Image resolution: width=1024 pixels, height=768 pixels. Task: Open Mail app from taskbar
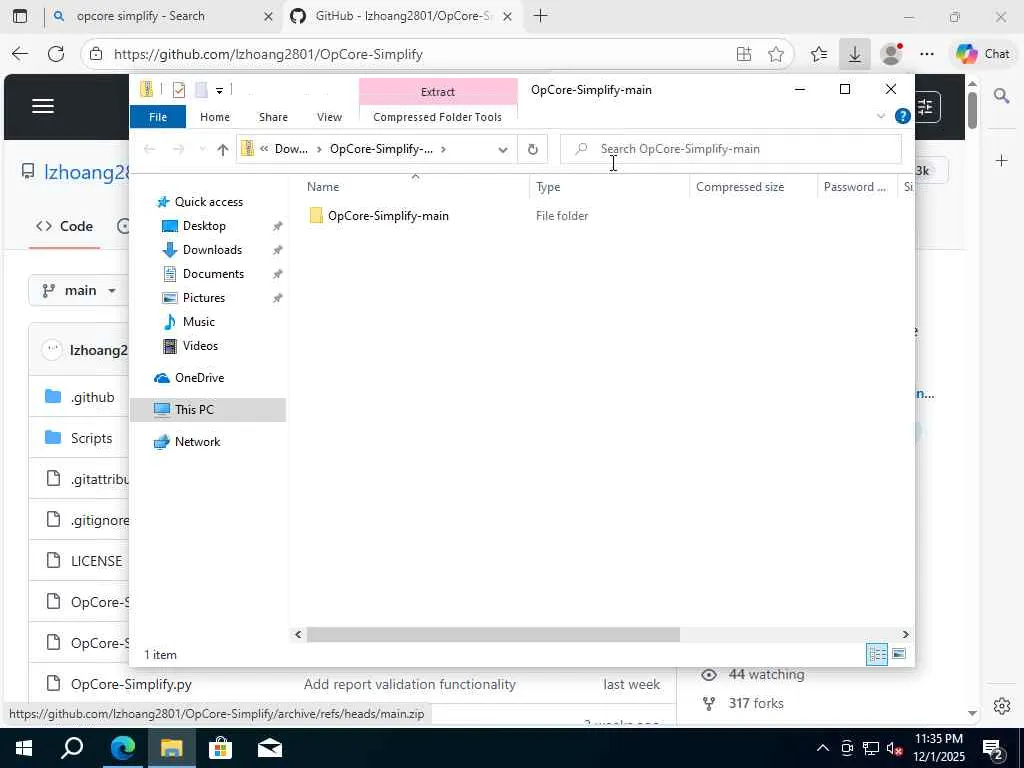270,748
